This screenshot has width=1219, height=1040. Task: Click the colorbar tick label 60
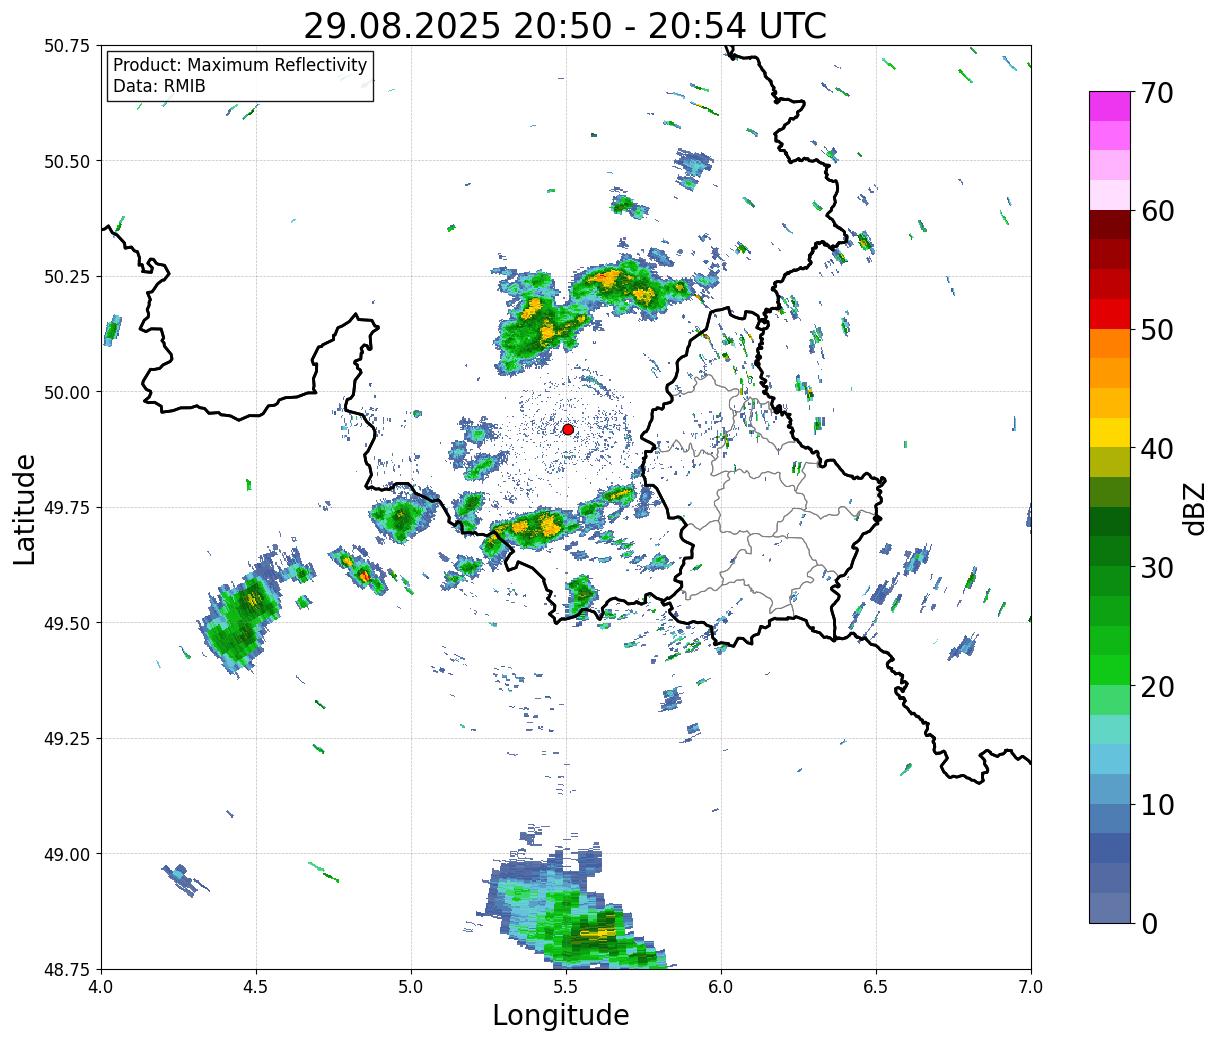click(1157, 211)
